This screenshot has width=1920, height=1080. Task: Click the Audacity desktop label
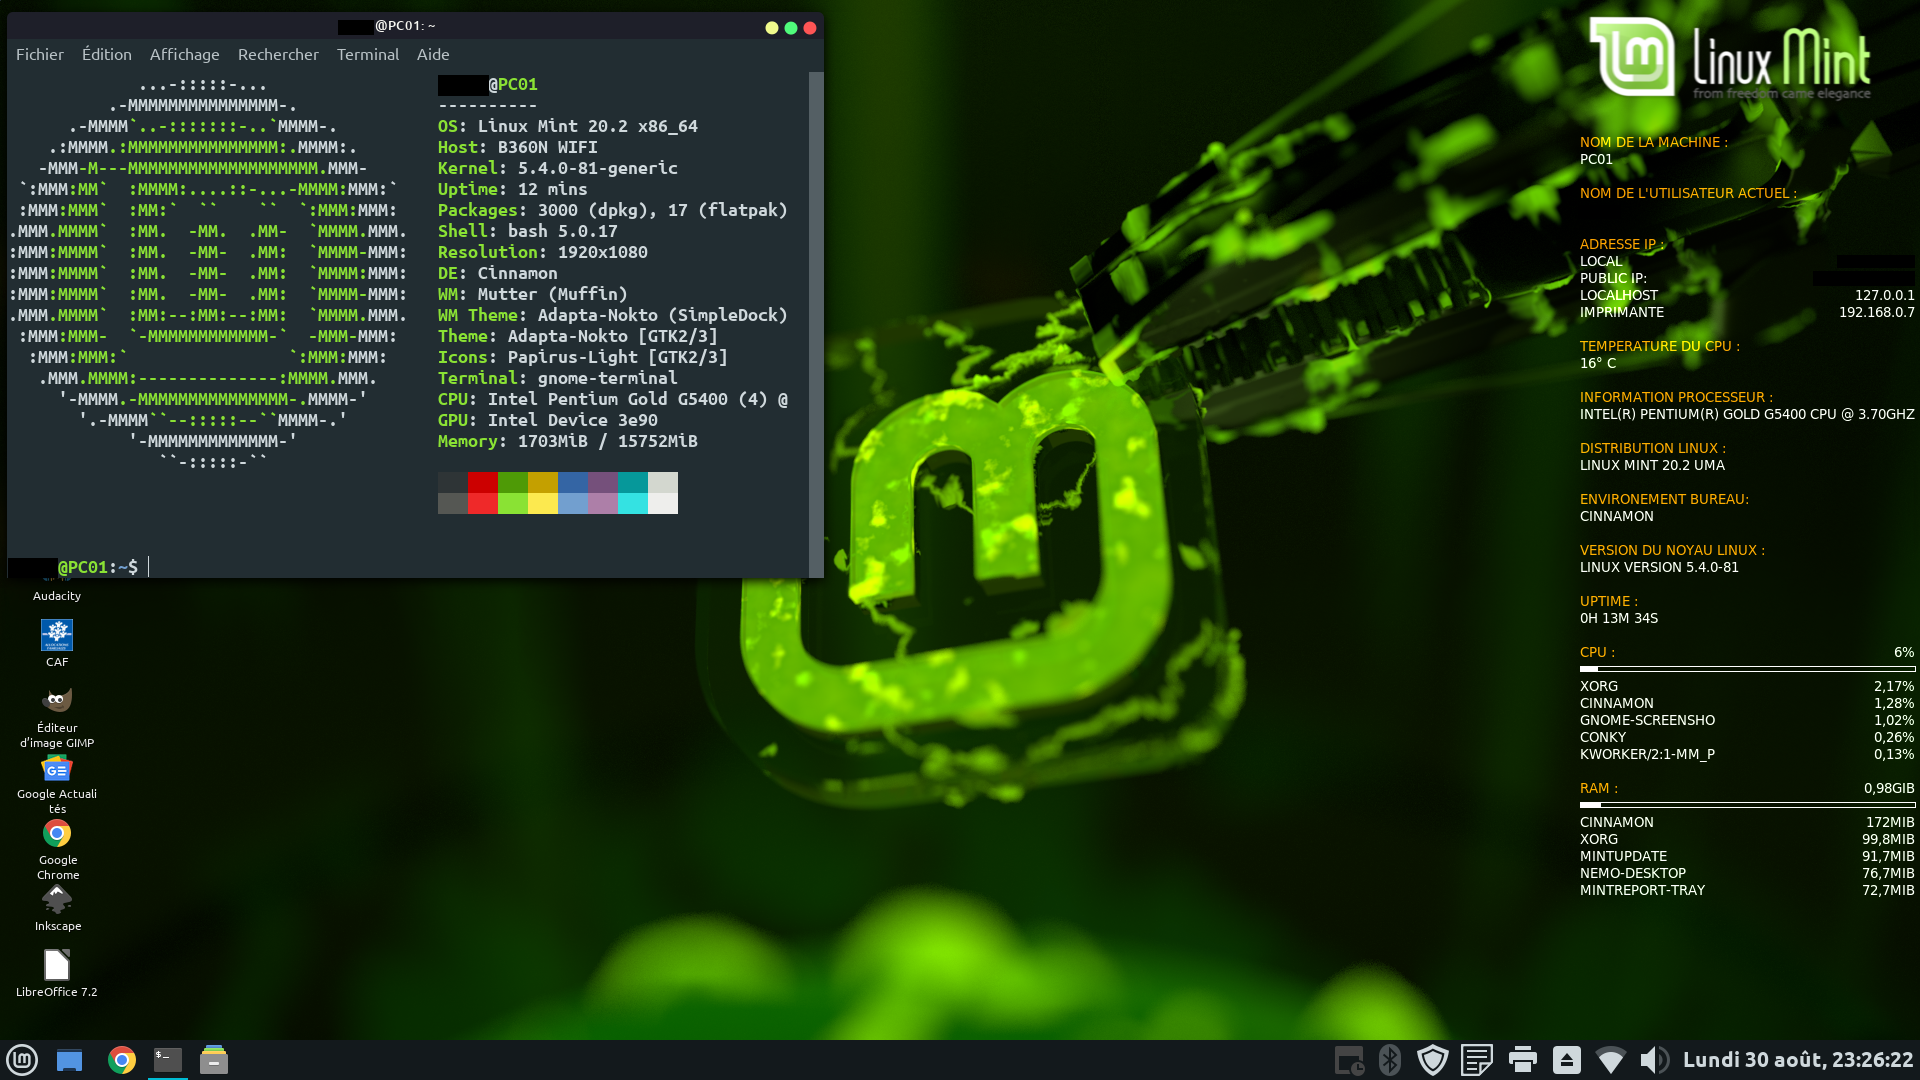point(57,596)
